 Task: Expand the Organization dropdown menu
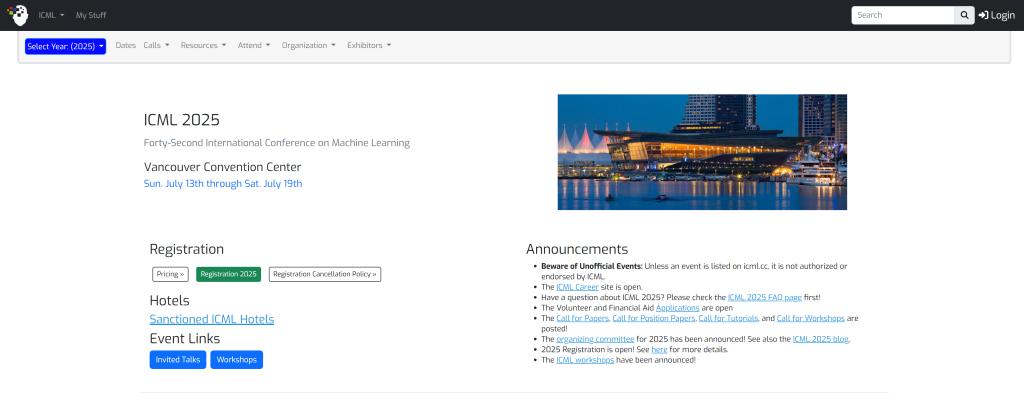[308, 45]
